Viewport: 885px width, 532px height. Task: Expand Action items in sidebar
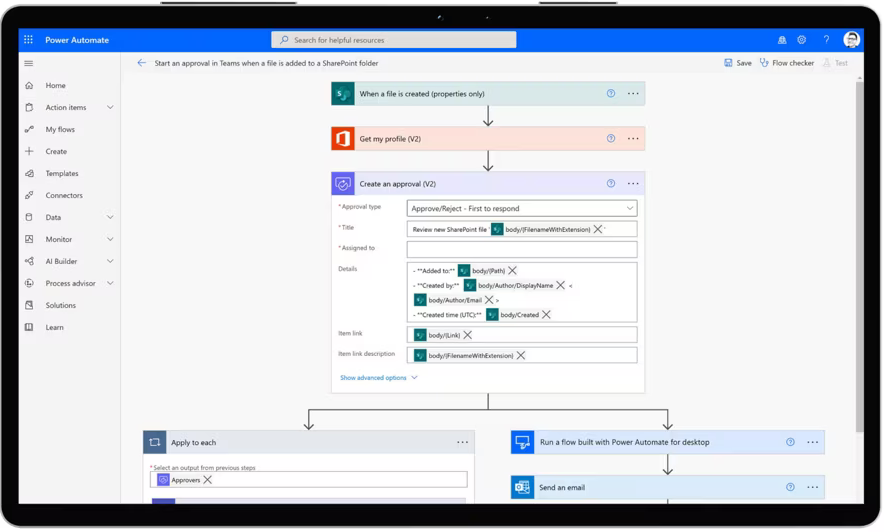[110, 107]
